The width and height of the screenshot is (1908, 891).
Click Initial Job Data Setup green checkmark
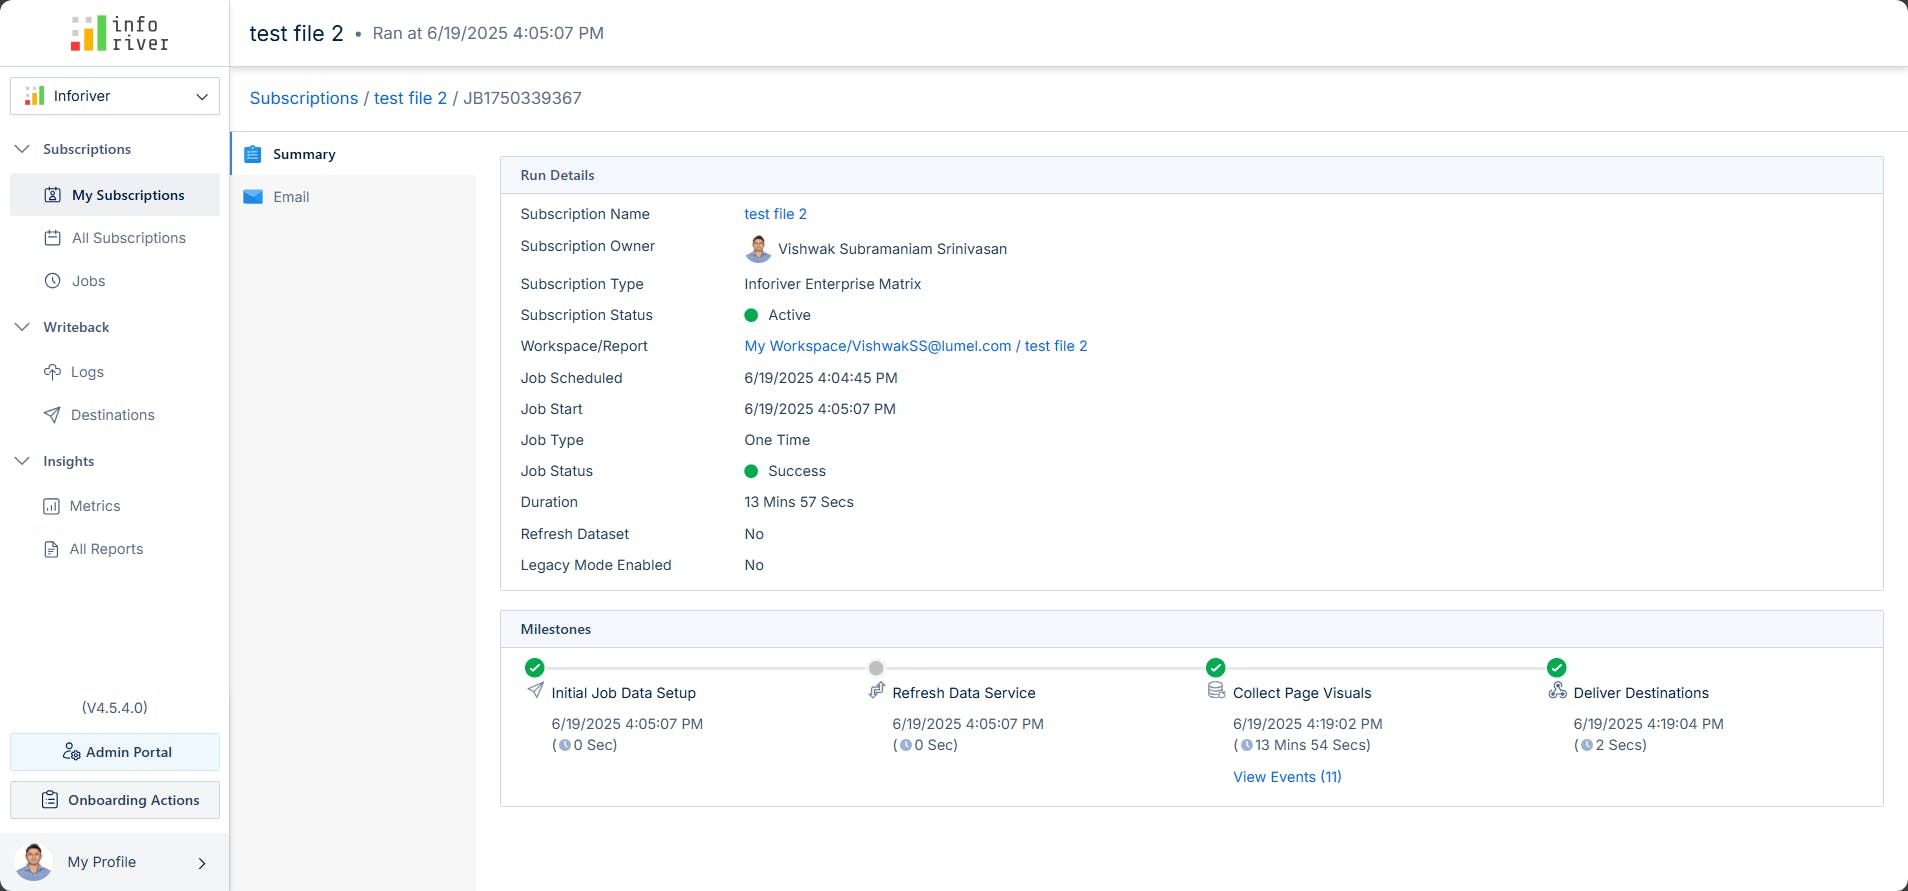click(535, 668)
